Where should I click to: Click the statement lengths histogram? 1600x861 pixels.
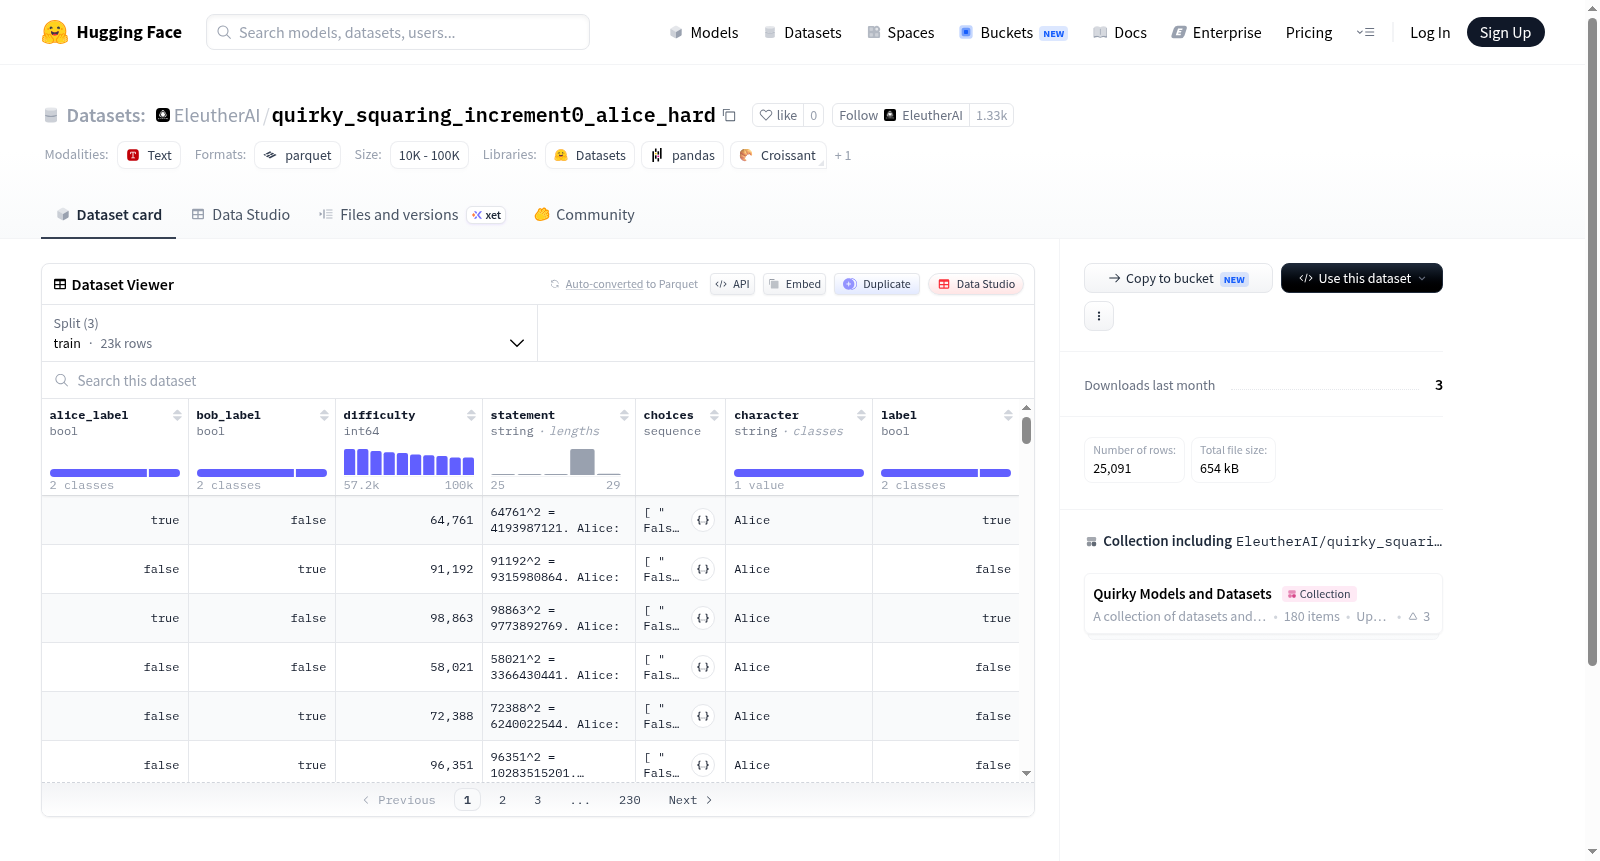coord(556,461)
